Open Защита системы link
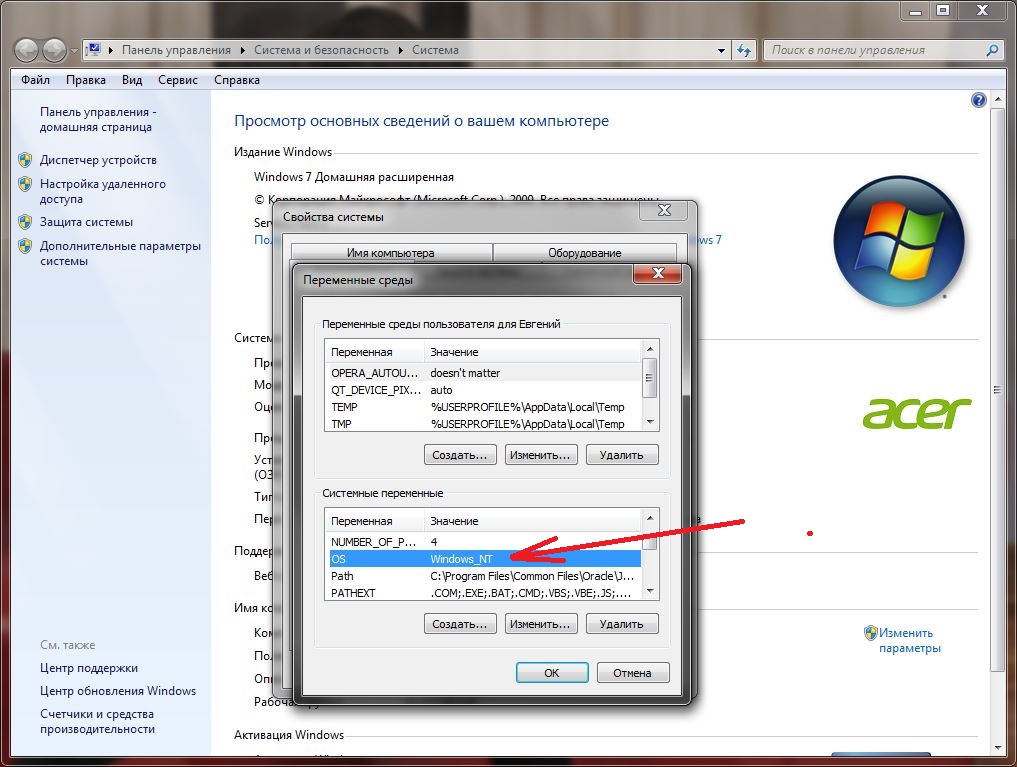This screenshot has height=767, width=1017. 86,222
